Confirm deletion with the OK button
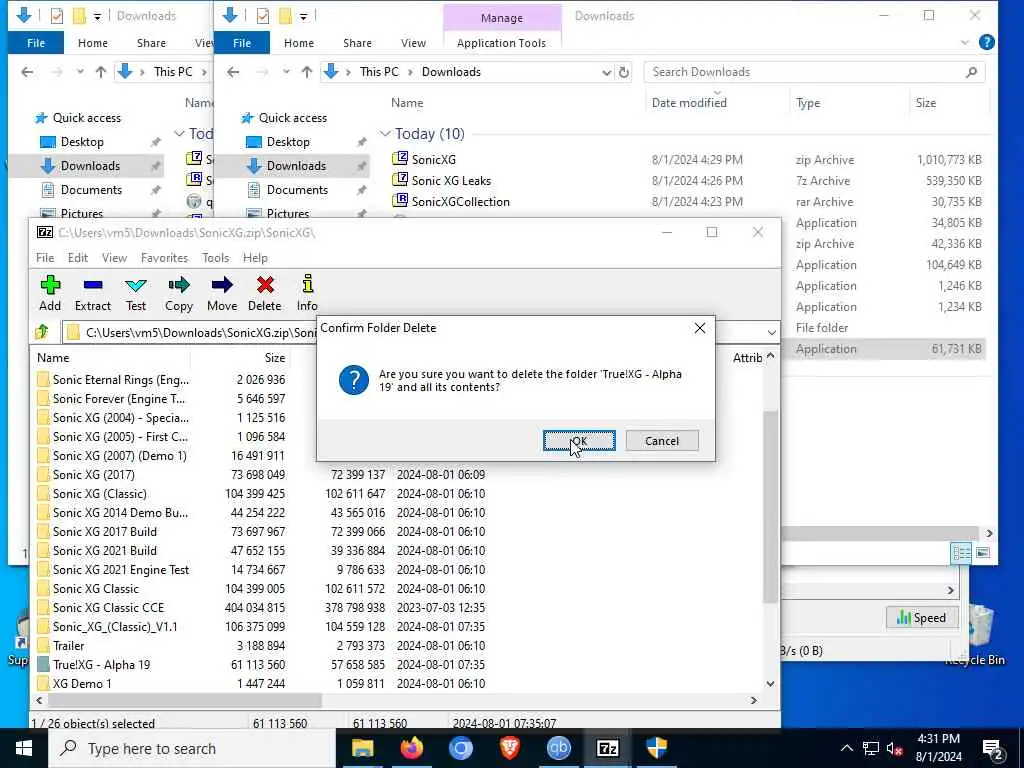Screen dimensions: 1024x768 pos(579,441)
